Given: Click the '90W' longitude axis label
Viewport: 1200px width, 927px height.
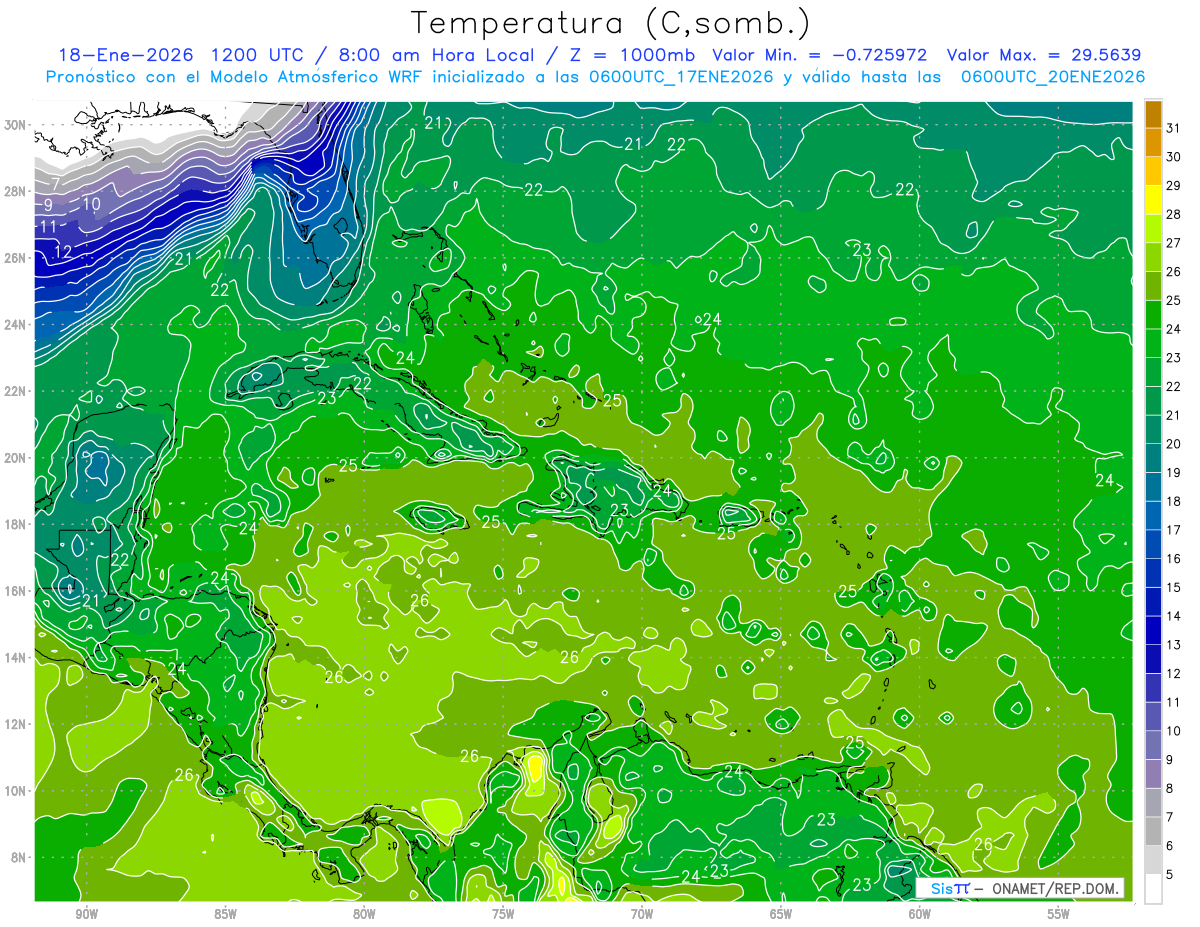Looking at the screenshot, I should 86,914.
